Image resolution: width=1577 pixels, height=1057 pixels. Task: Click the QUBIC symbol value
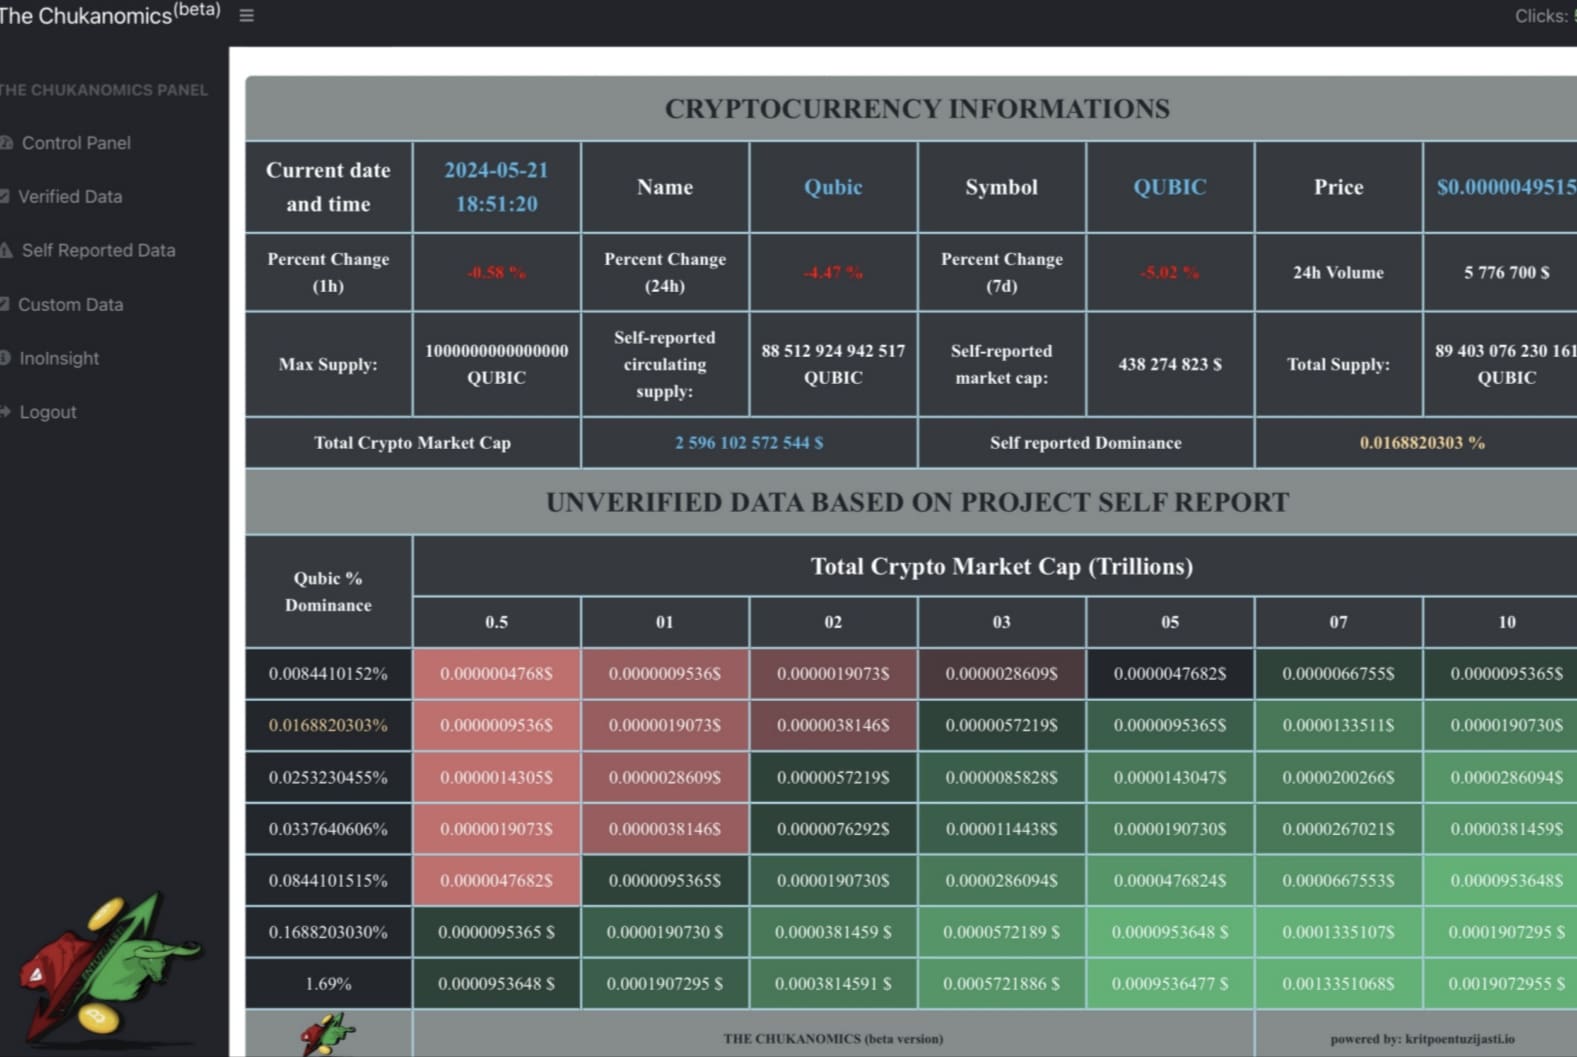point(1169,187)
